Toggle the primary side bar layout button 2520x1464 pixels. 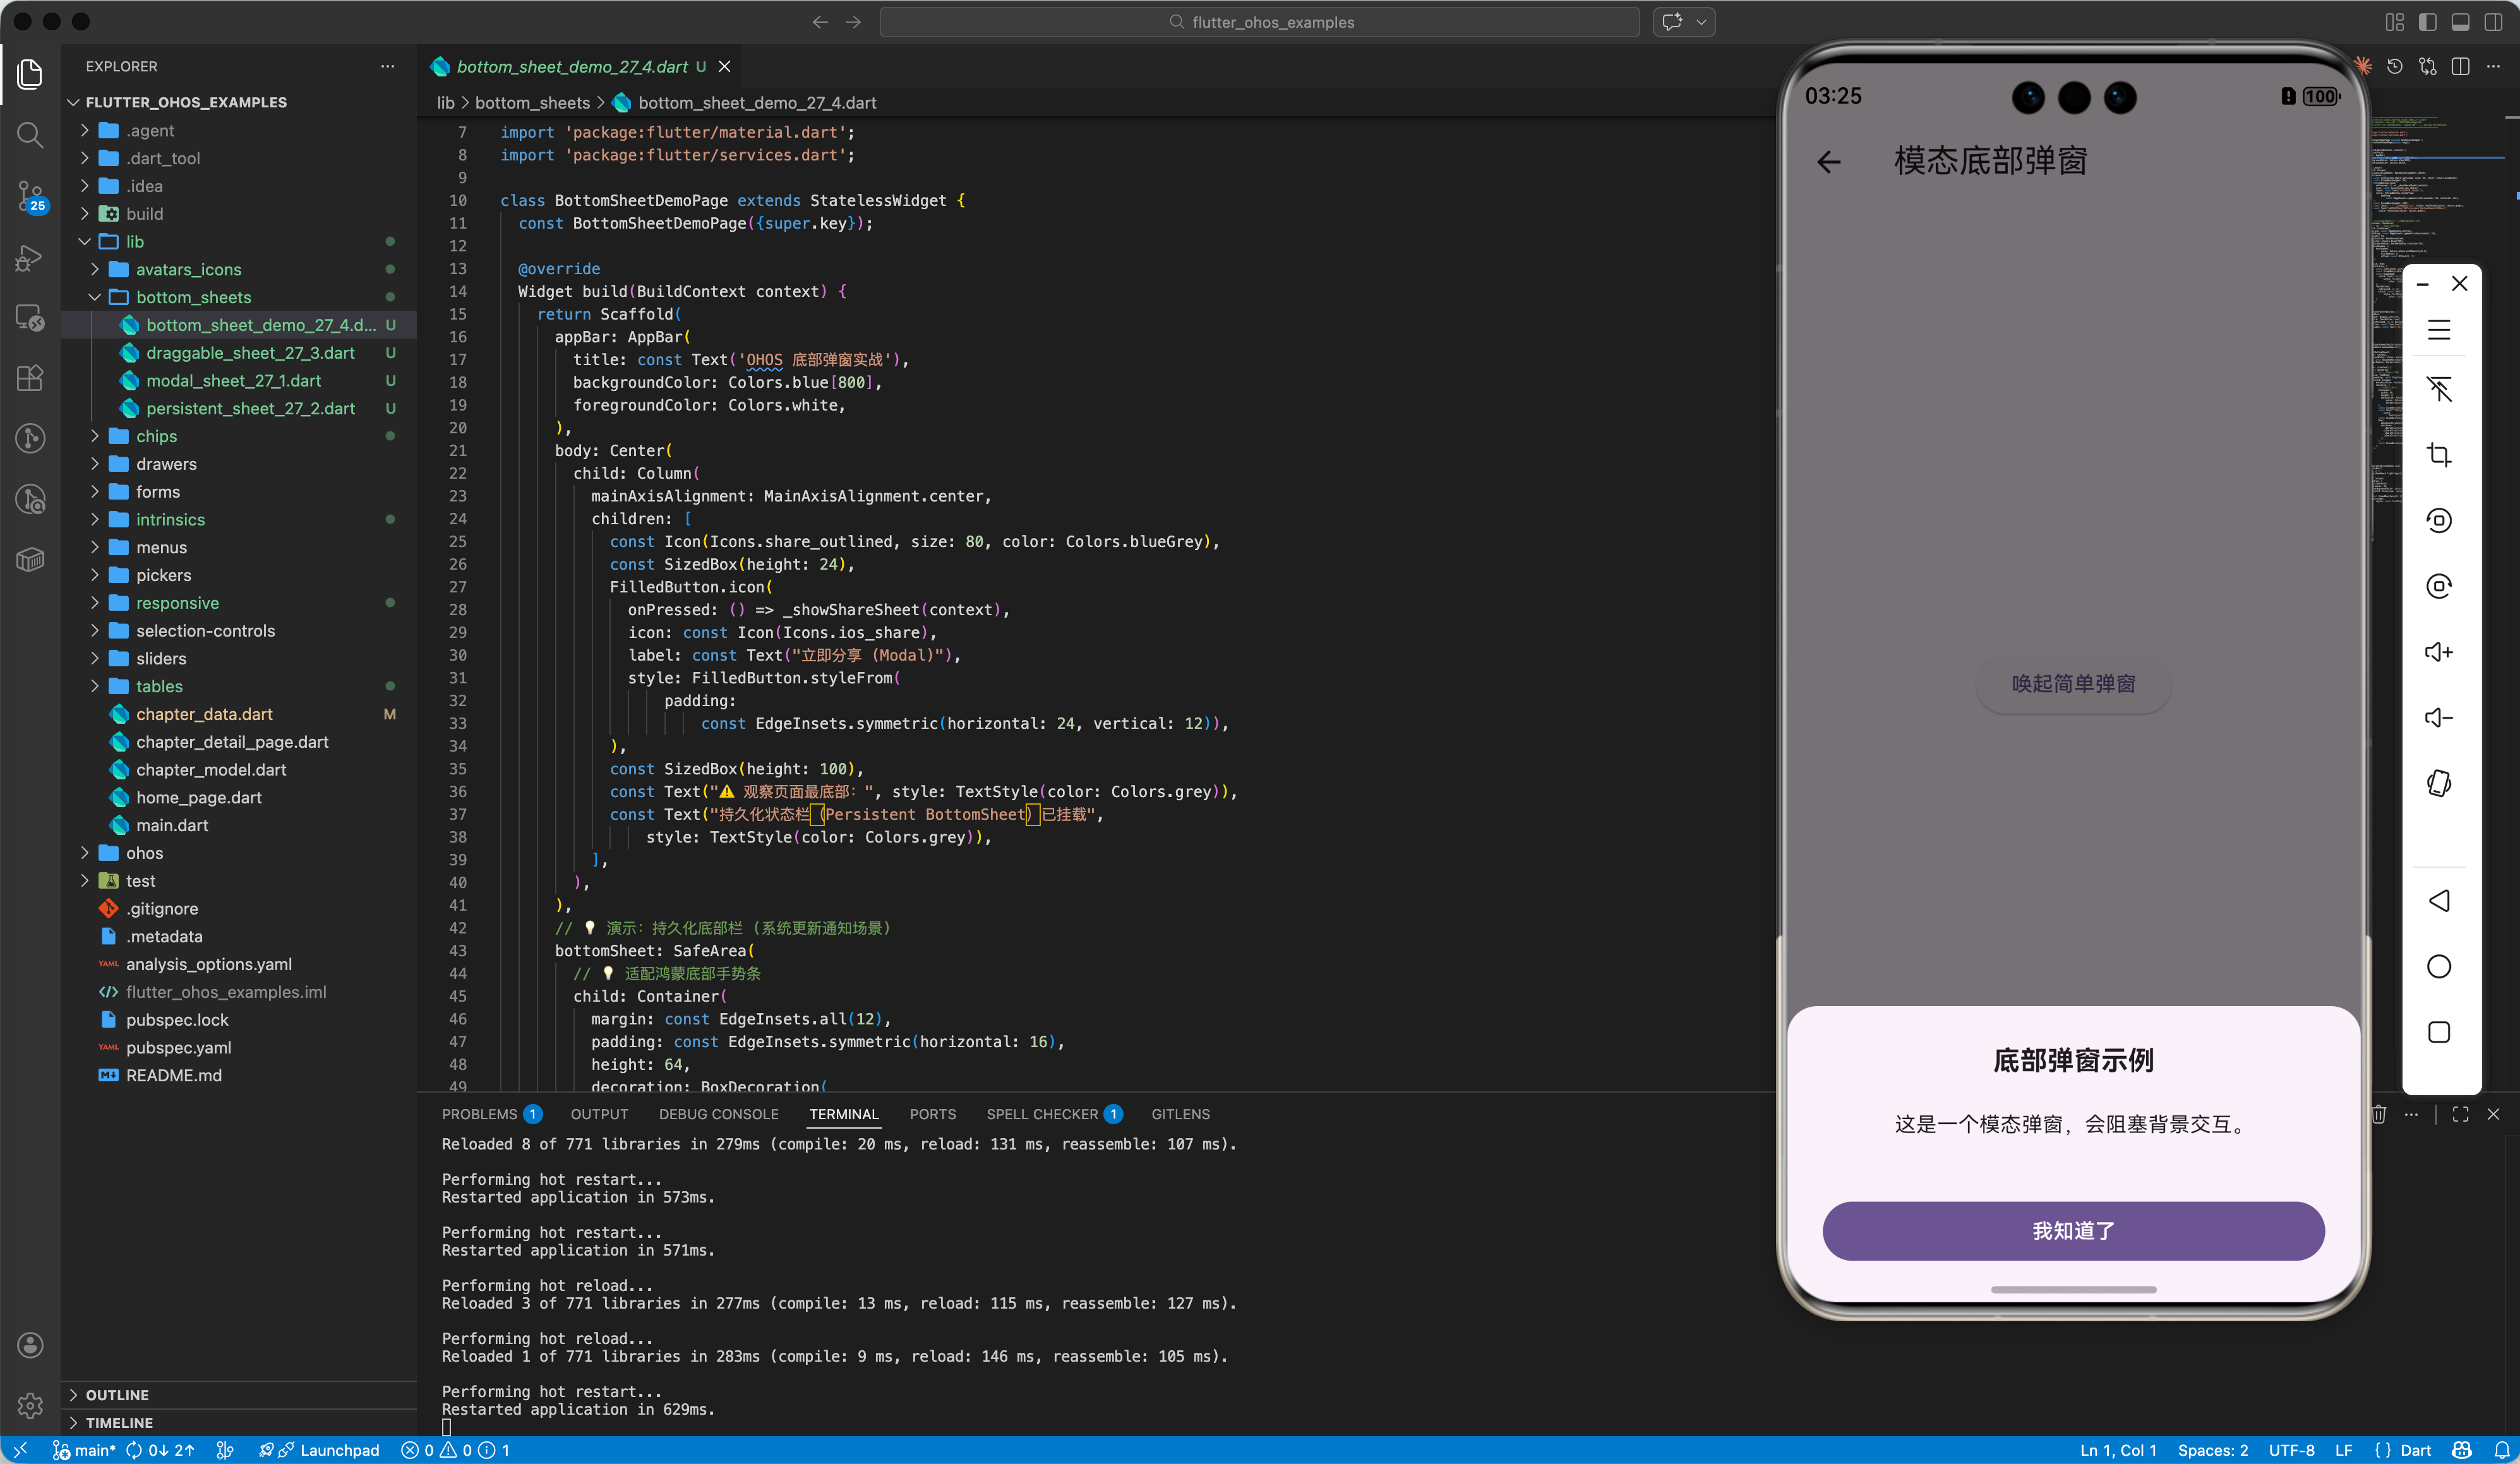[2427, 22]
